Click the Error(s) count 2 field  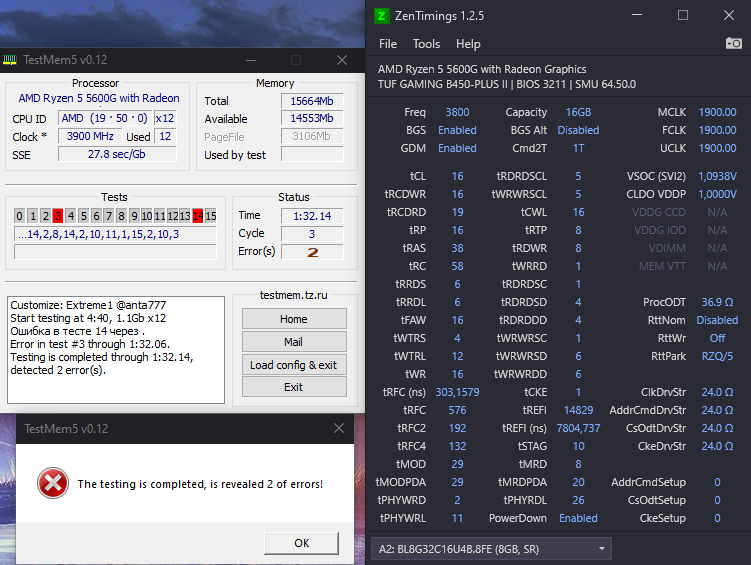312,252
